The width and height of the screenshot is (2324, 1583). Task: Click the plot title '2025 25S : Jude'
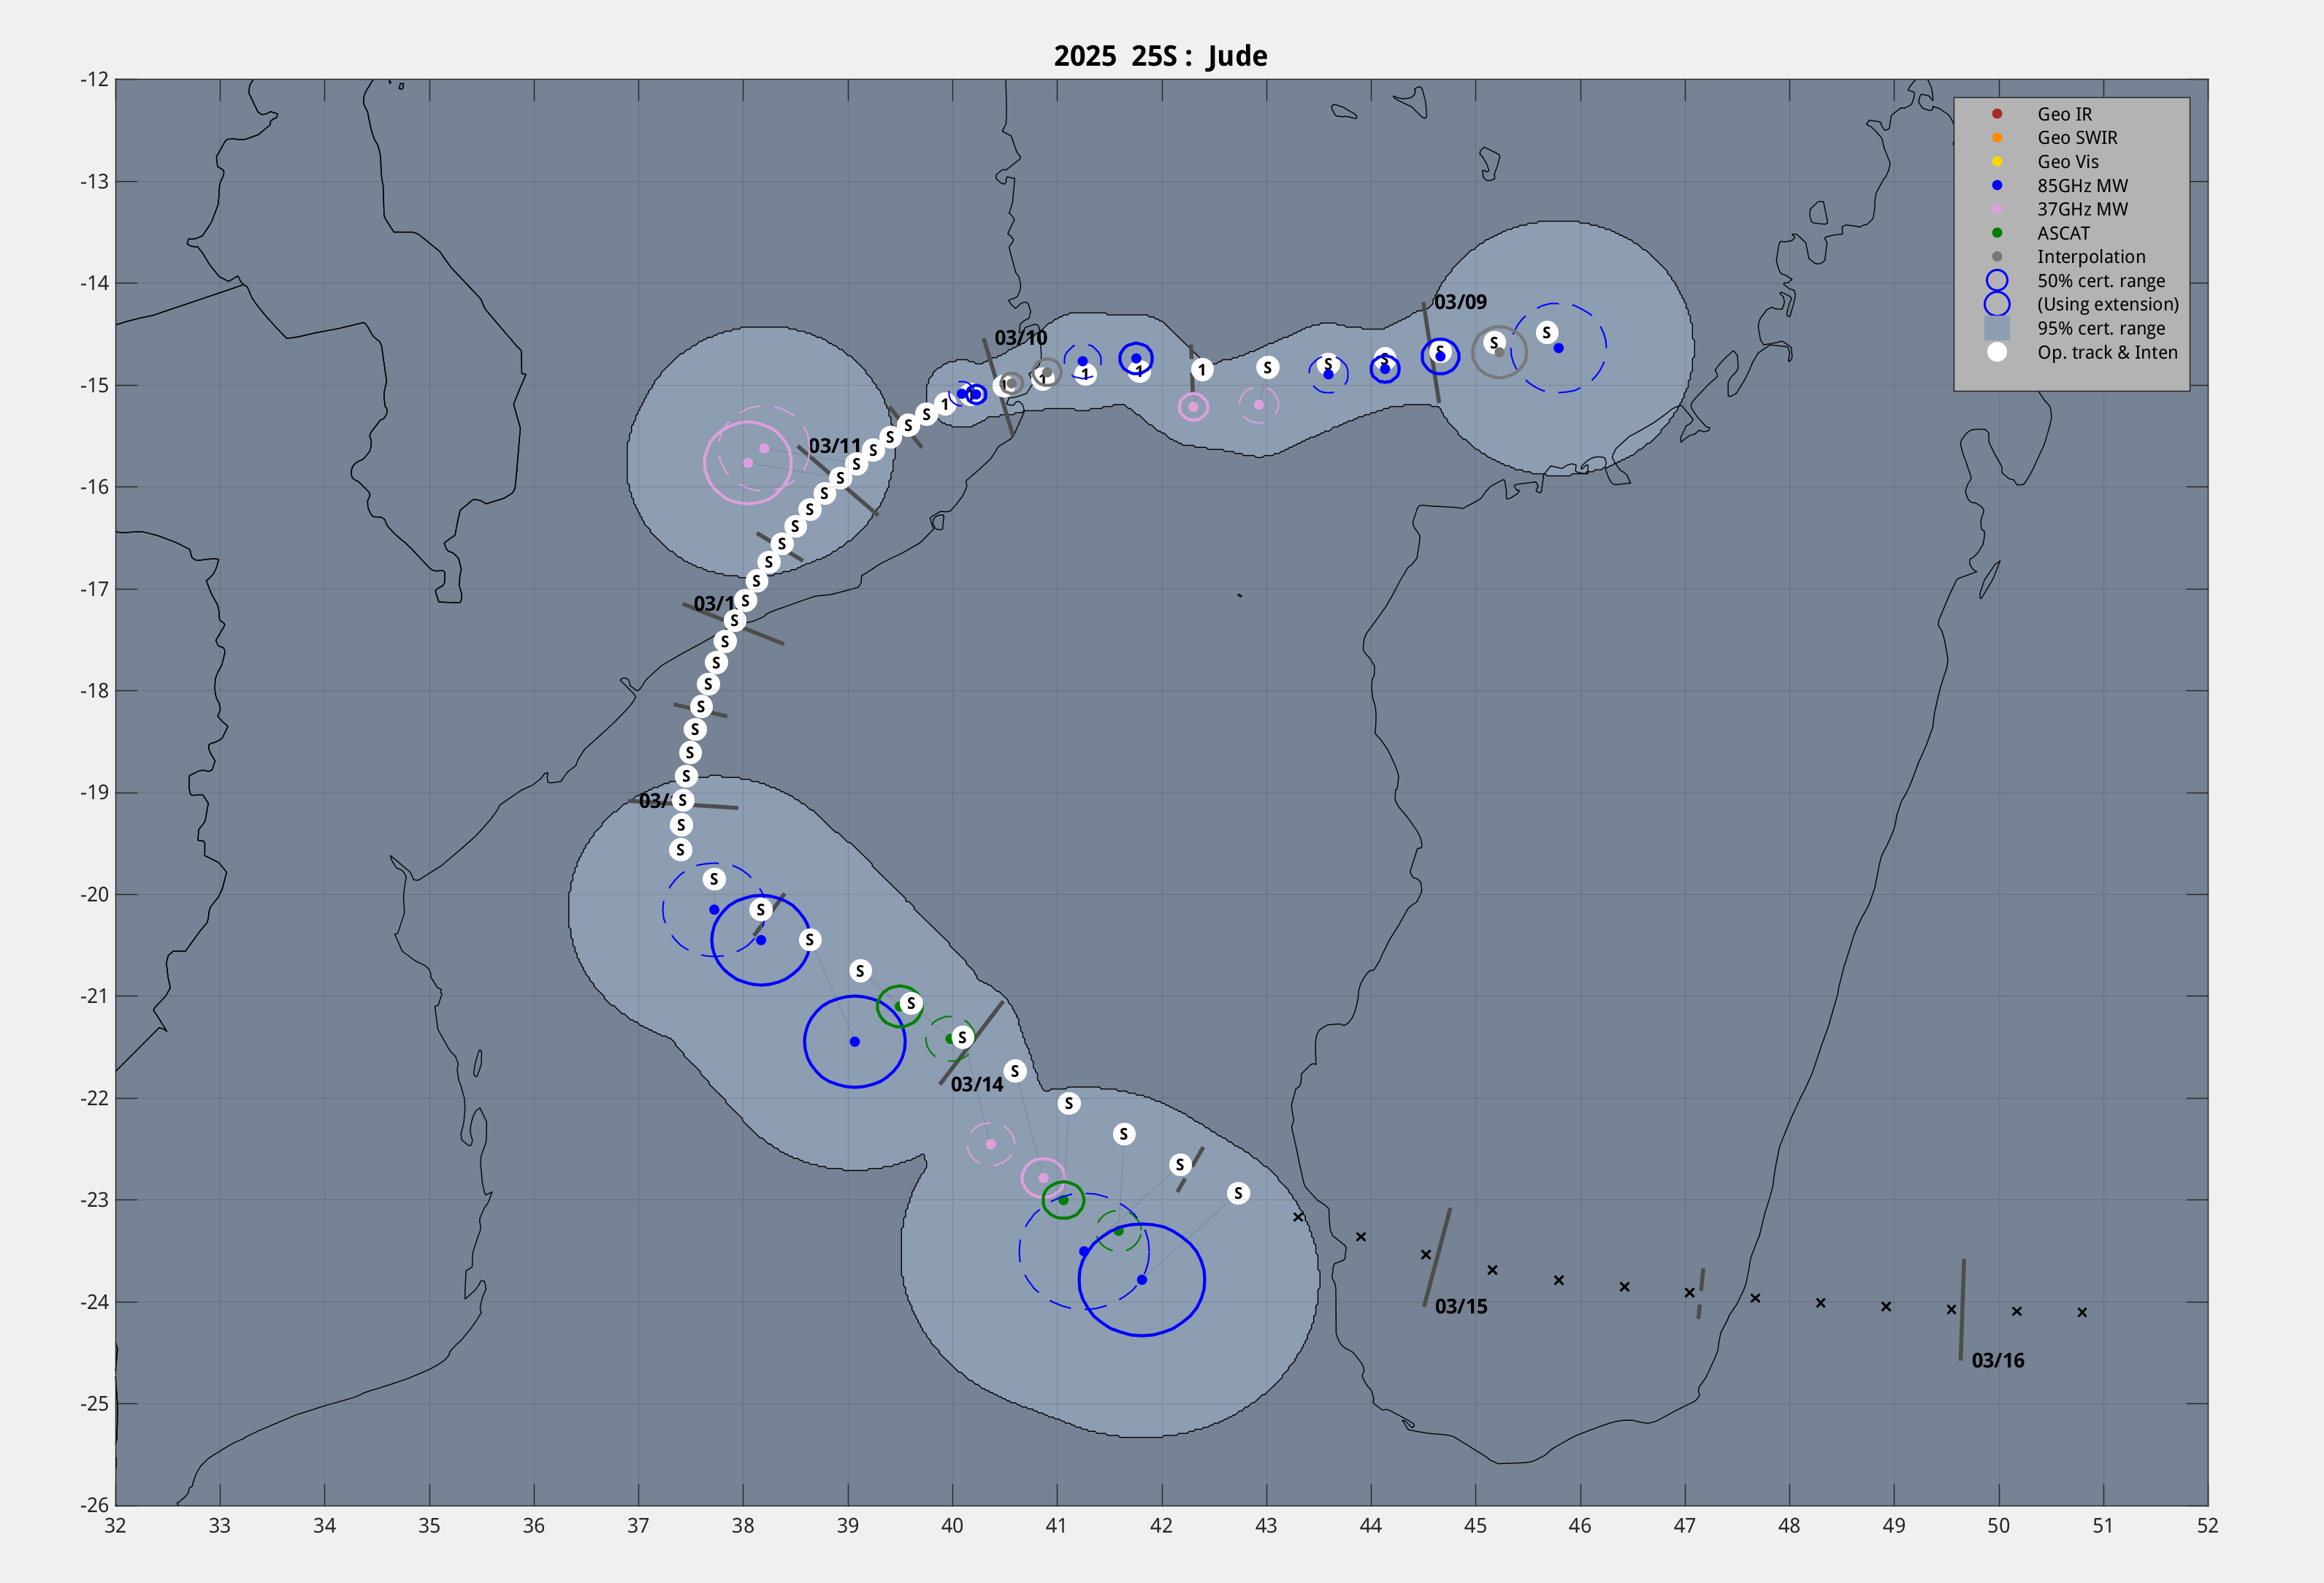(x=1160, y=56)
